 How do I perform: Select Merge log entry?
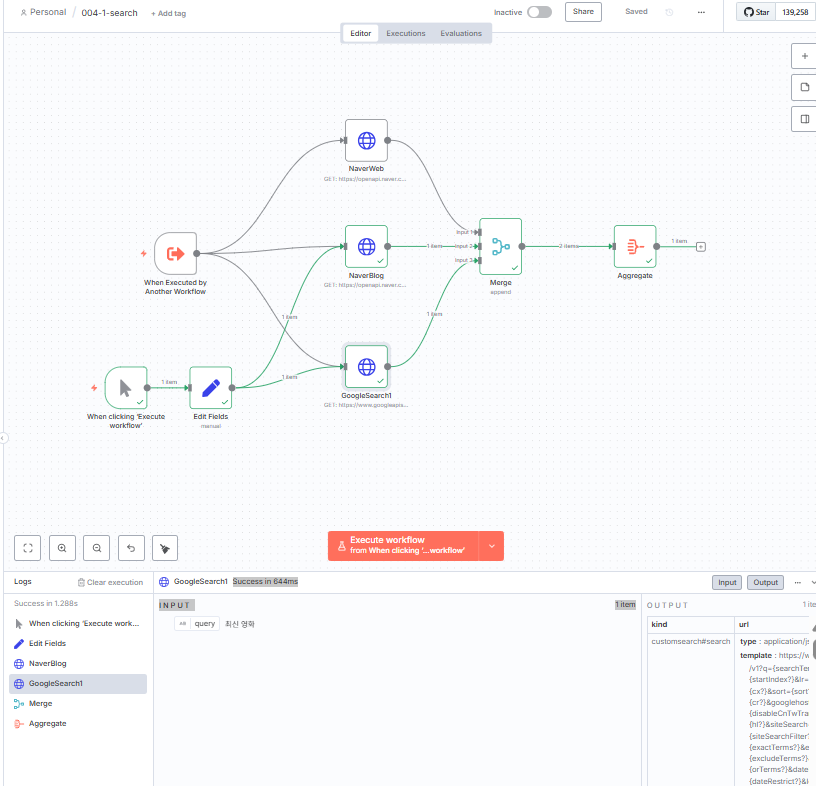pyautogui.click(x=78, y=704)
